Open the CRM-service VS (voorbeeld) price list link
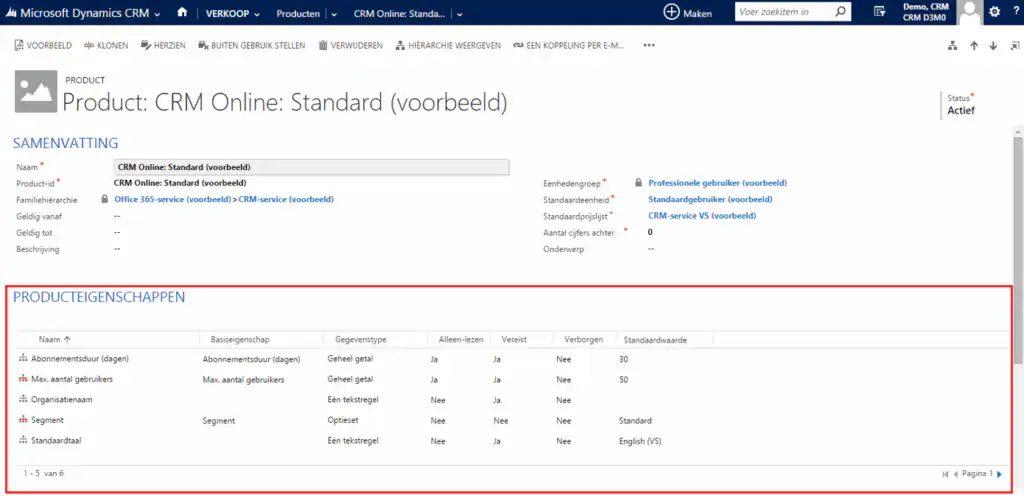 click(x=702, y=215)
